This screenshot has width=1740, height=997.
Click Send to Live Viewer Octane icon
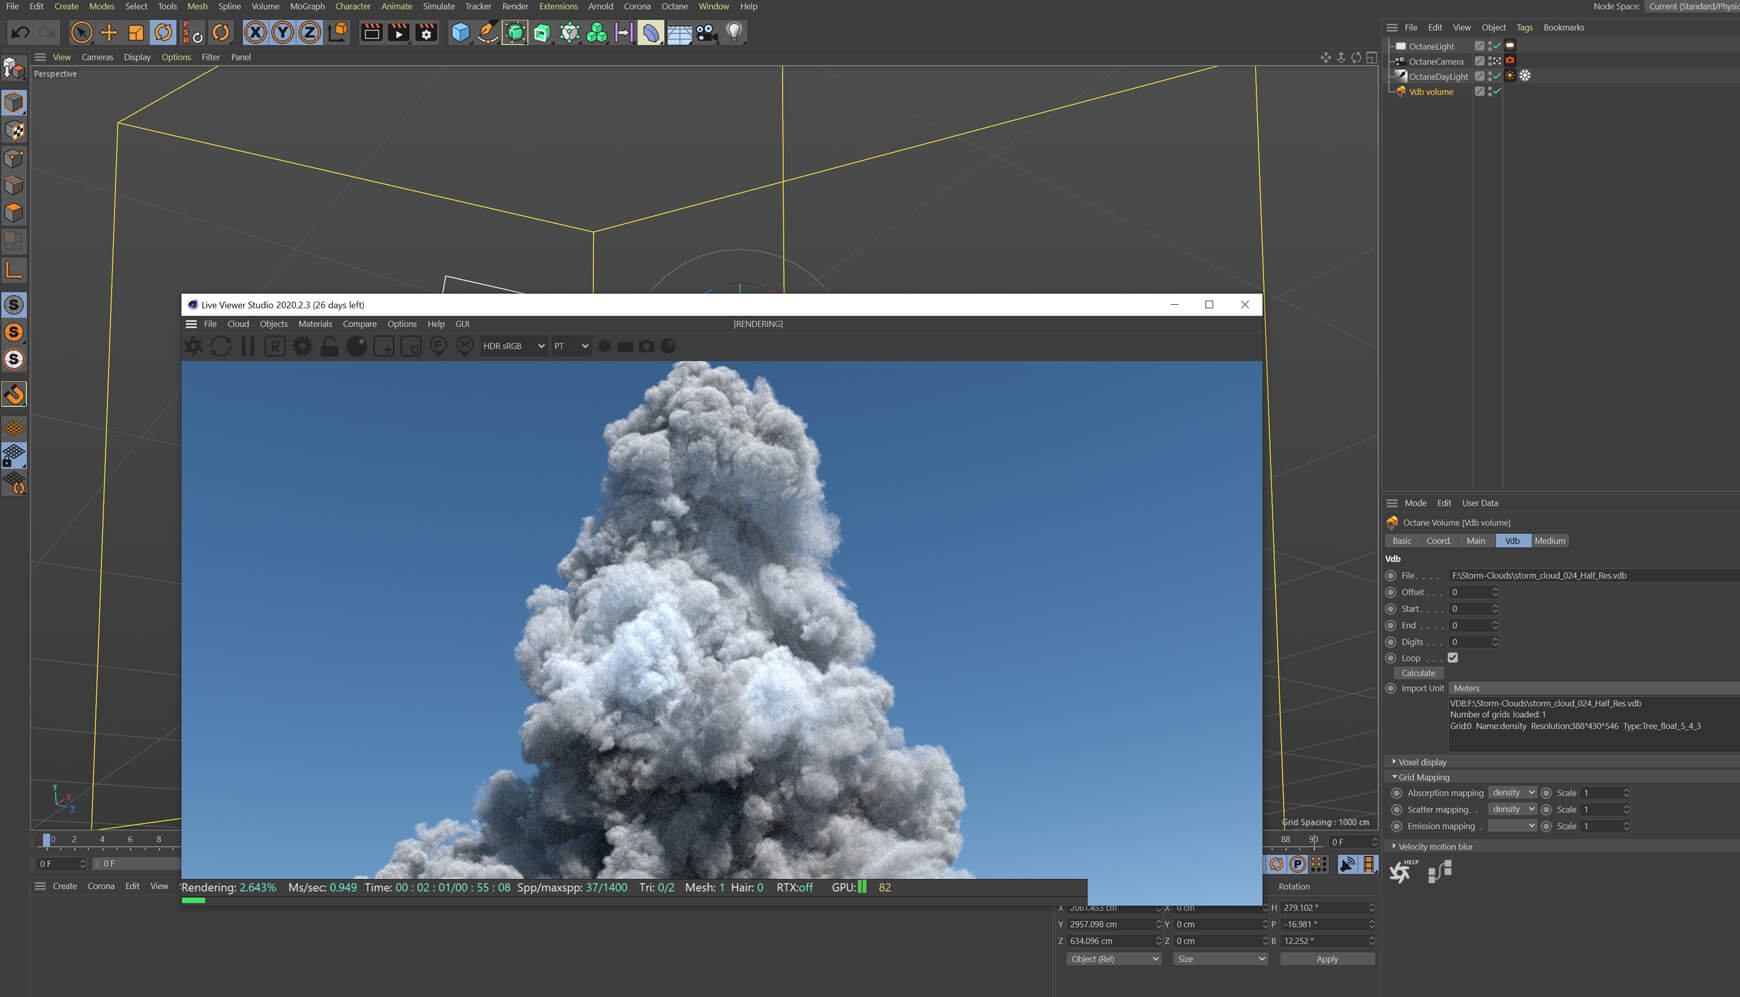(x=193, y=346)
